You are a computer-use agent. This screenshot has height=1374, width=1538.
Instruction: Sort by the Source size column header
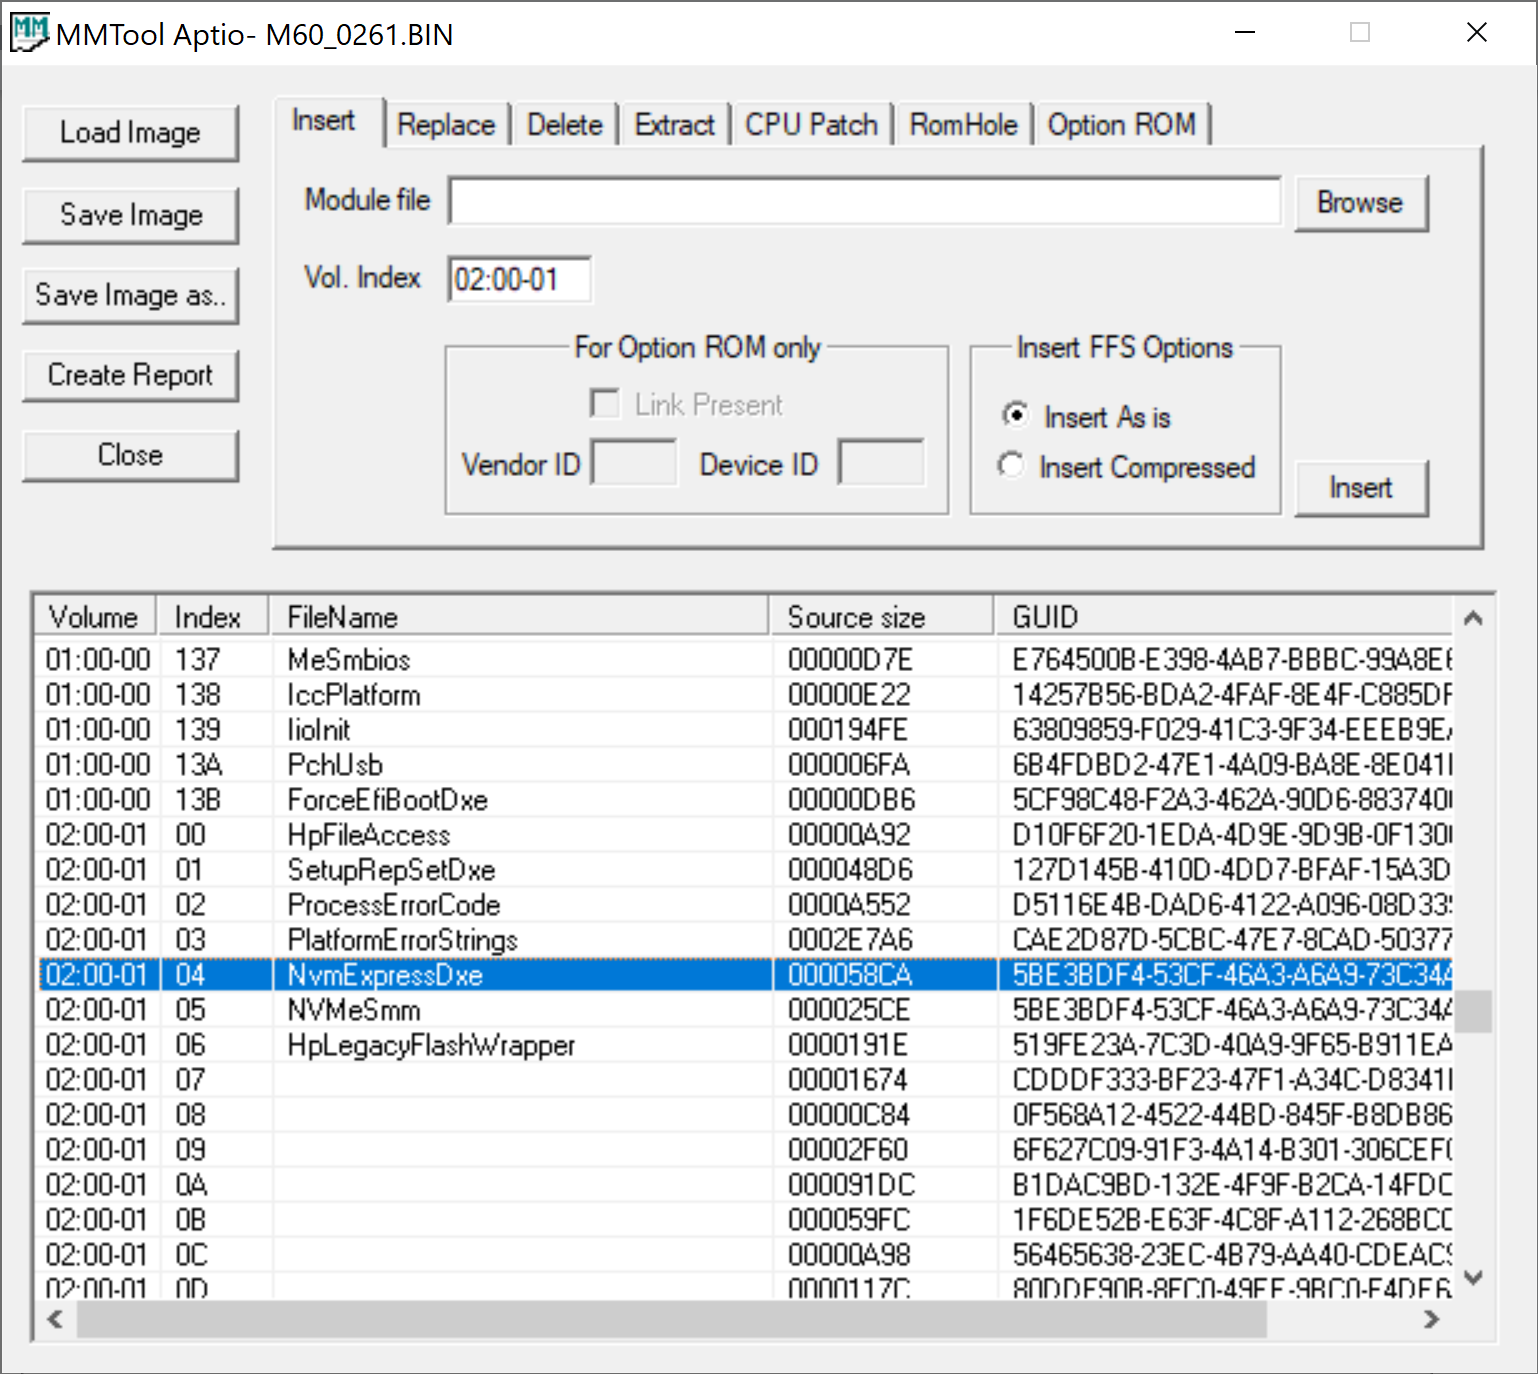(x=883, y=616)
